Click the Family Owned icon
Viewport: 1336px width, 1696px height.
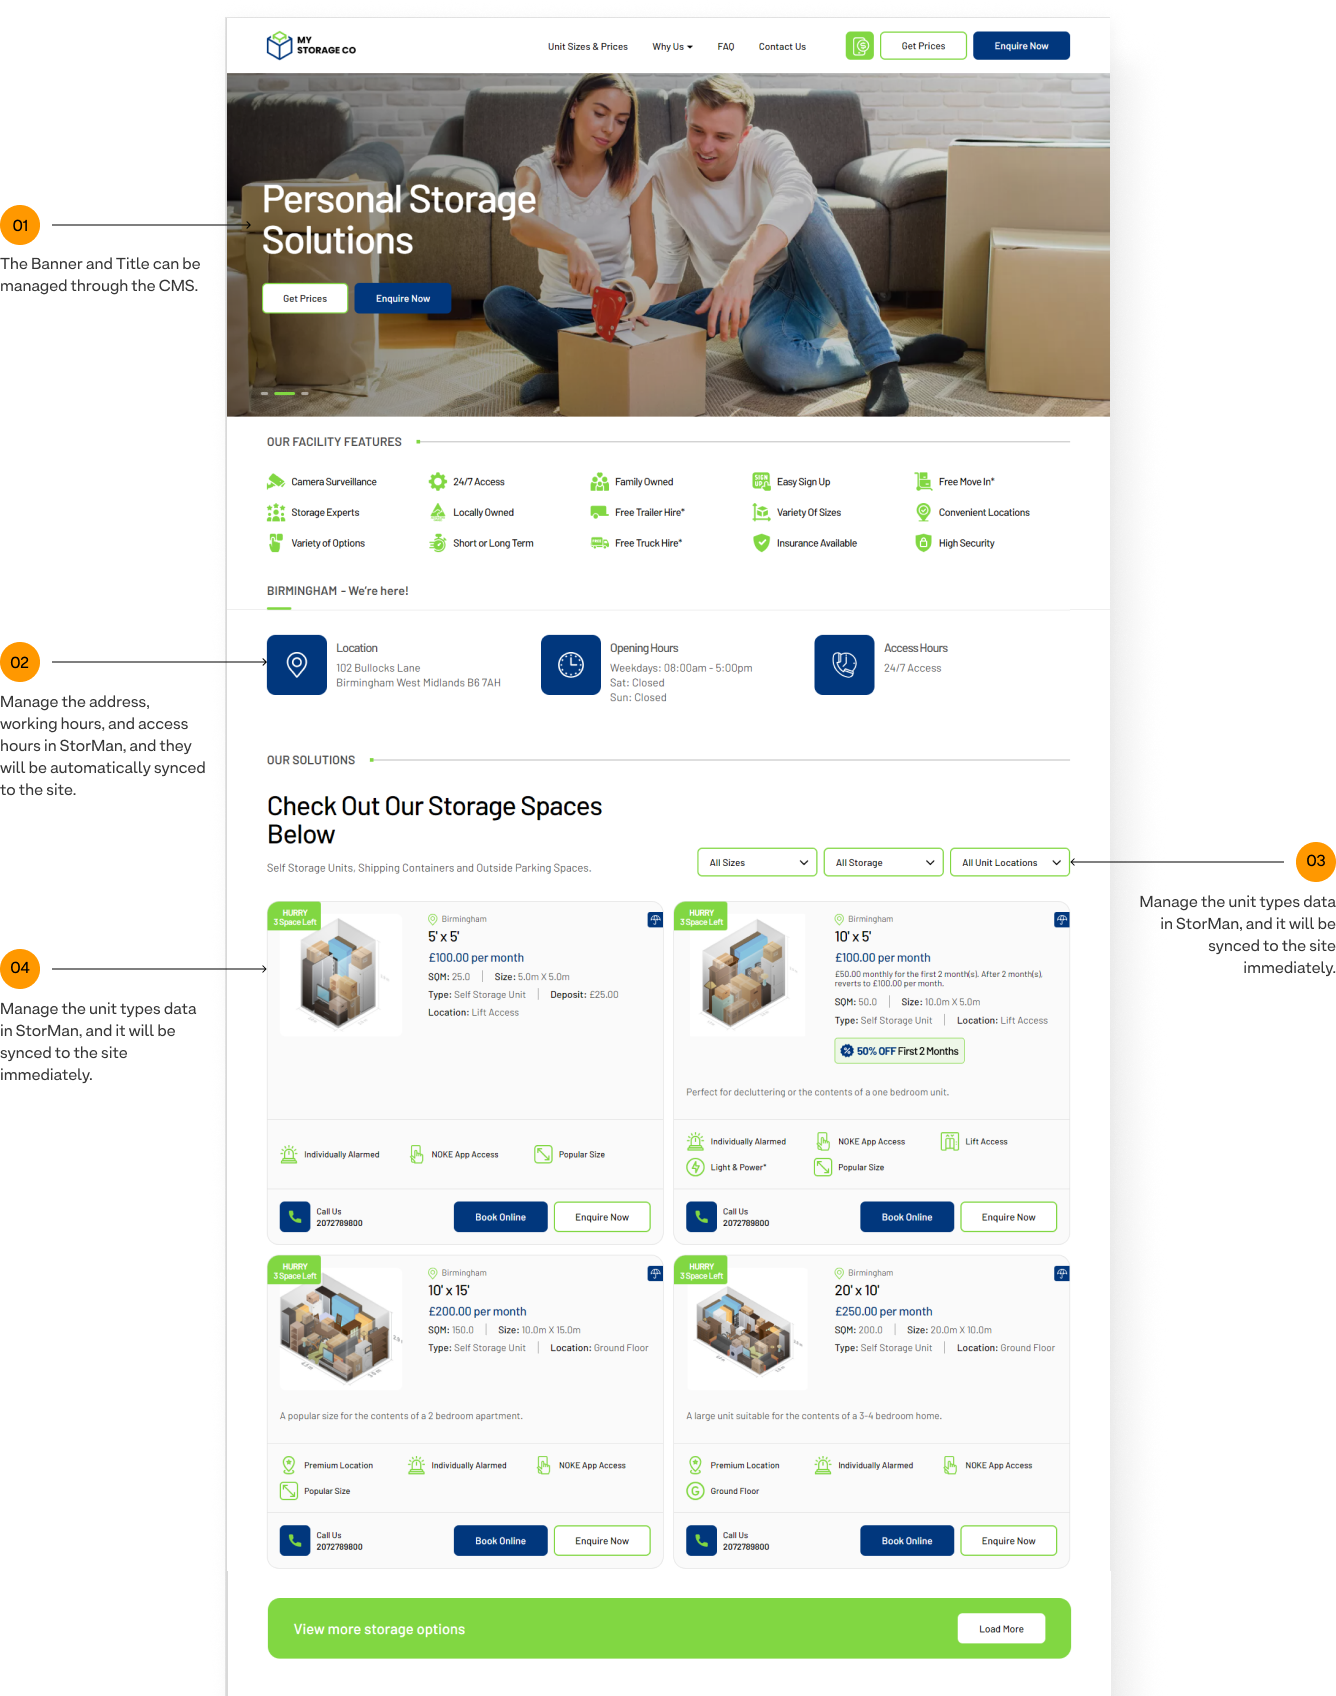[600, 482]
